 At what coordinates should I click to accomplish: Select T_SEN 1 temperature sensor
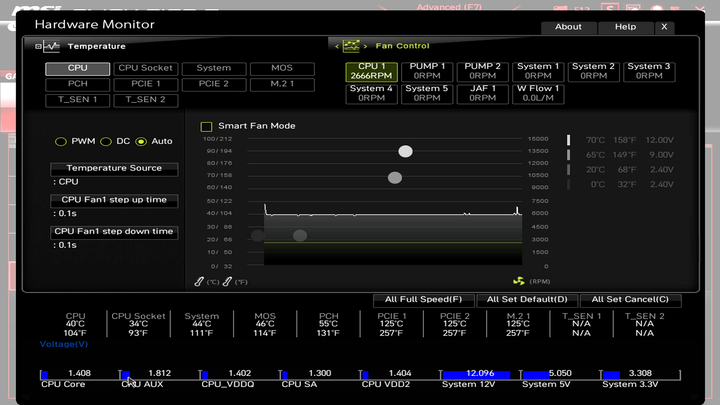78,100
